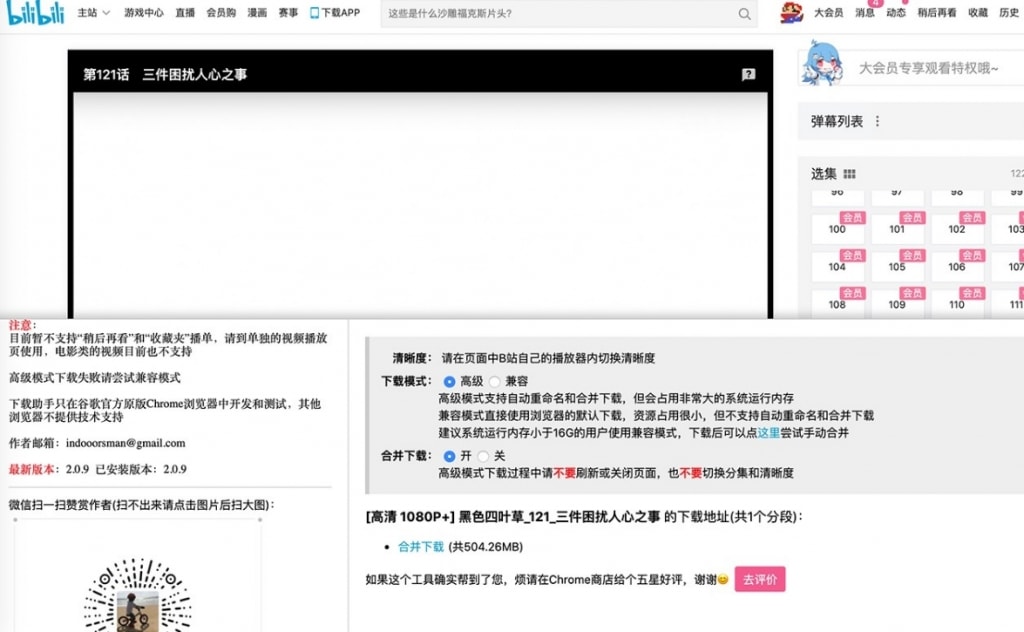Open 会员购 in the top navigation
The height and width of the screenshot is (632, 1024).
[x=221, y=12]
